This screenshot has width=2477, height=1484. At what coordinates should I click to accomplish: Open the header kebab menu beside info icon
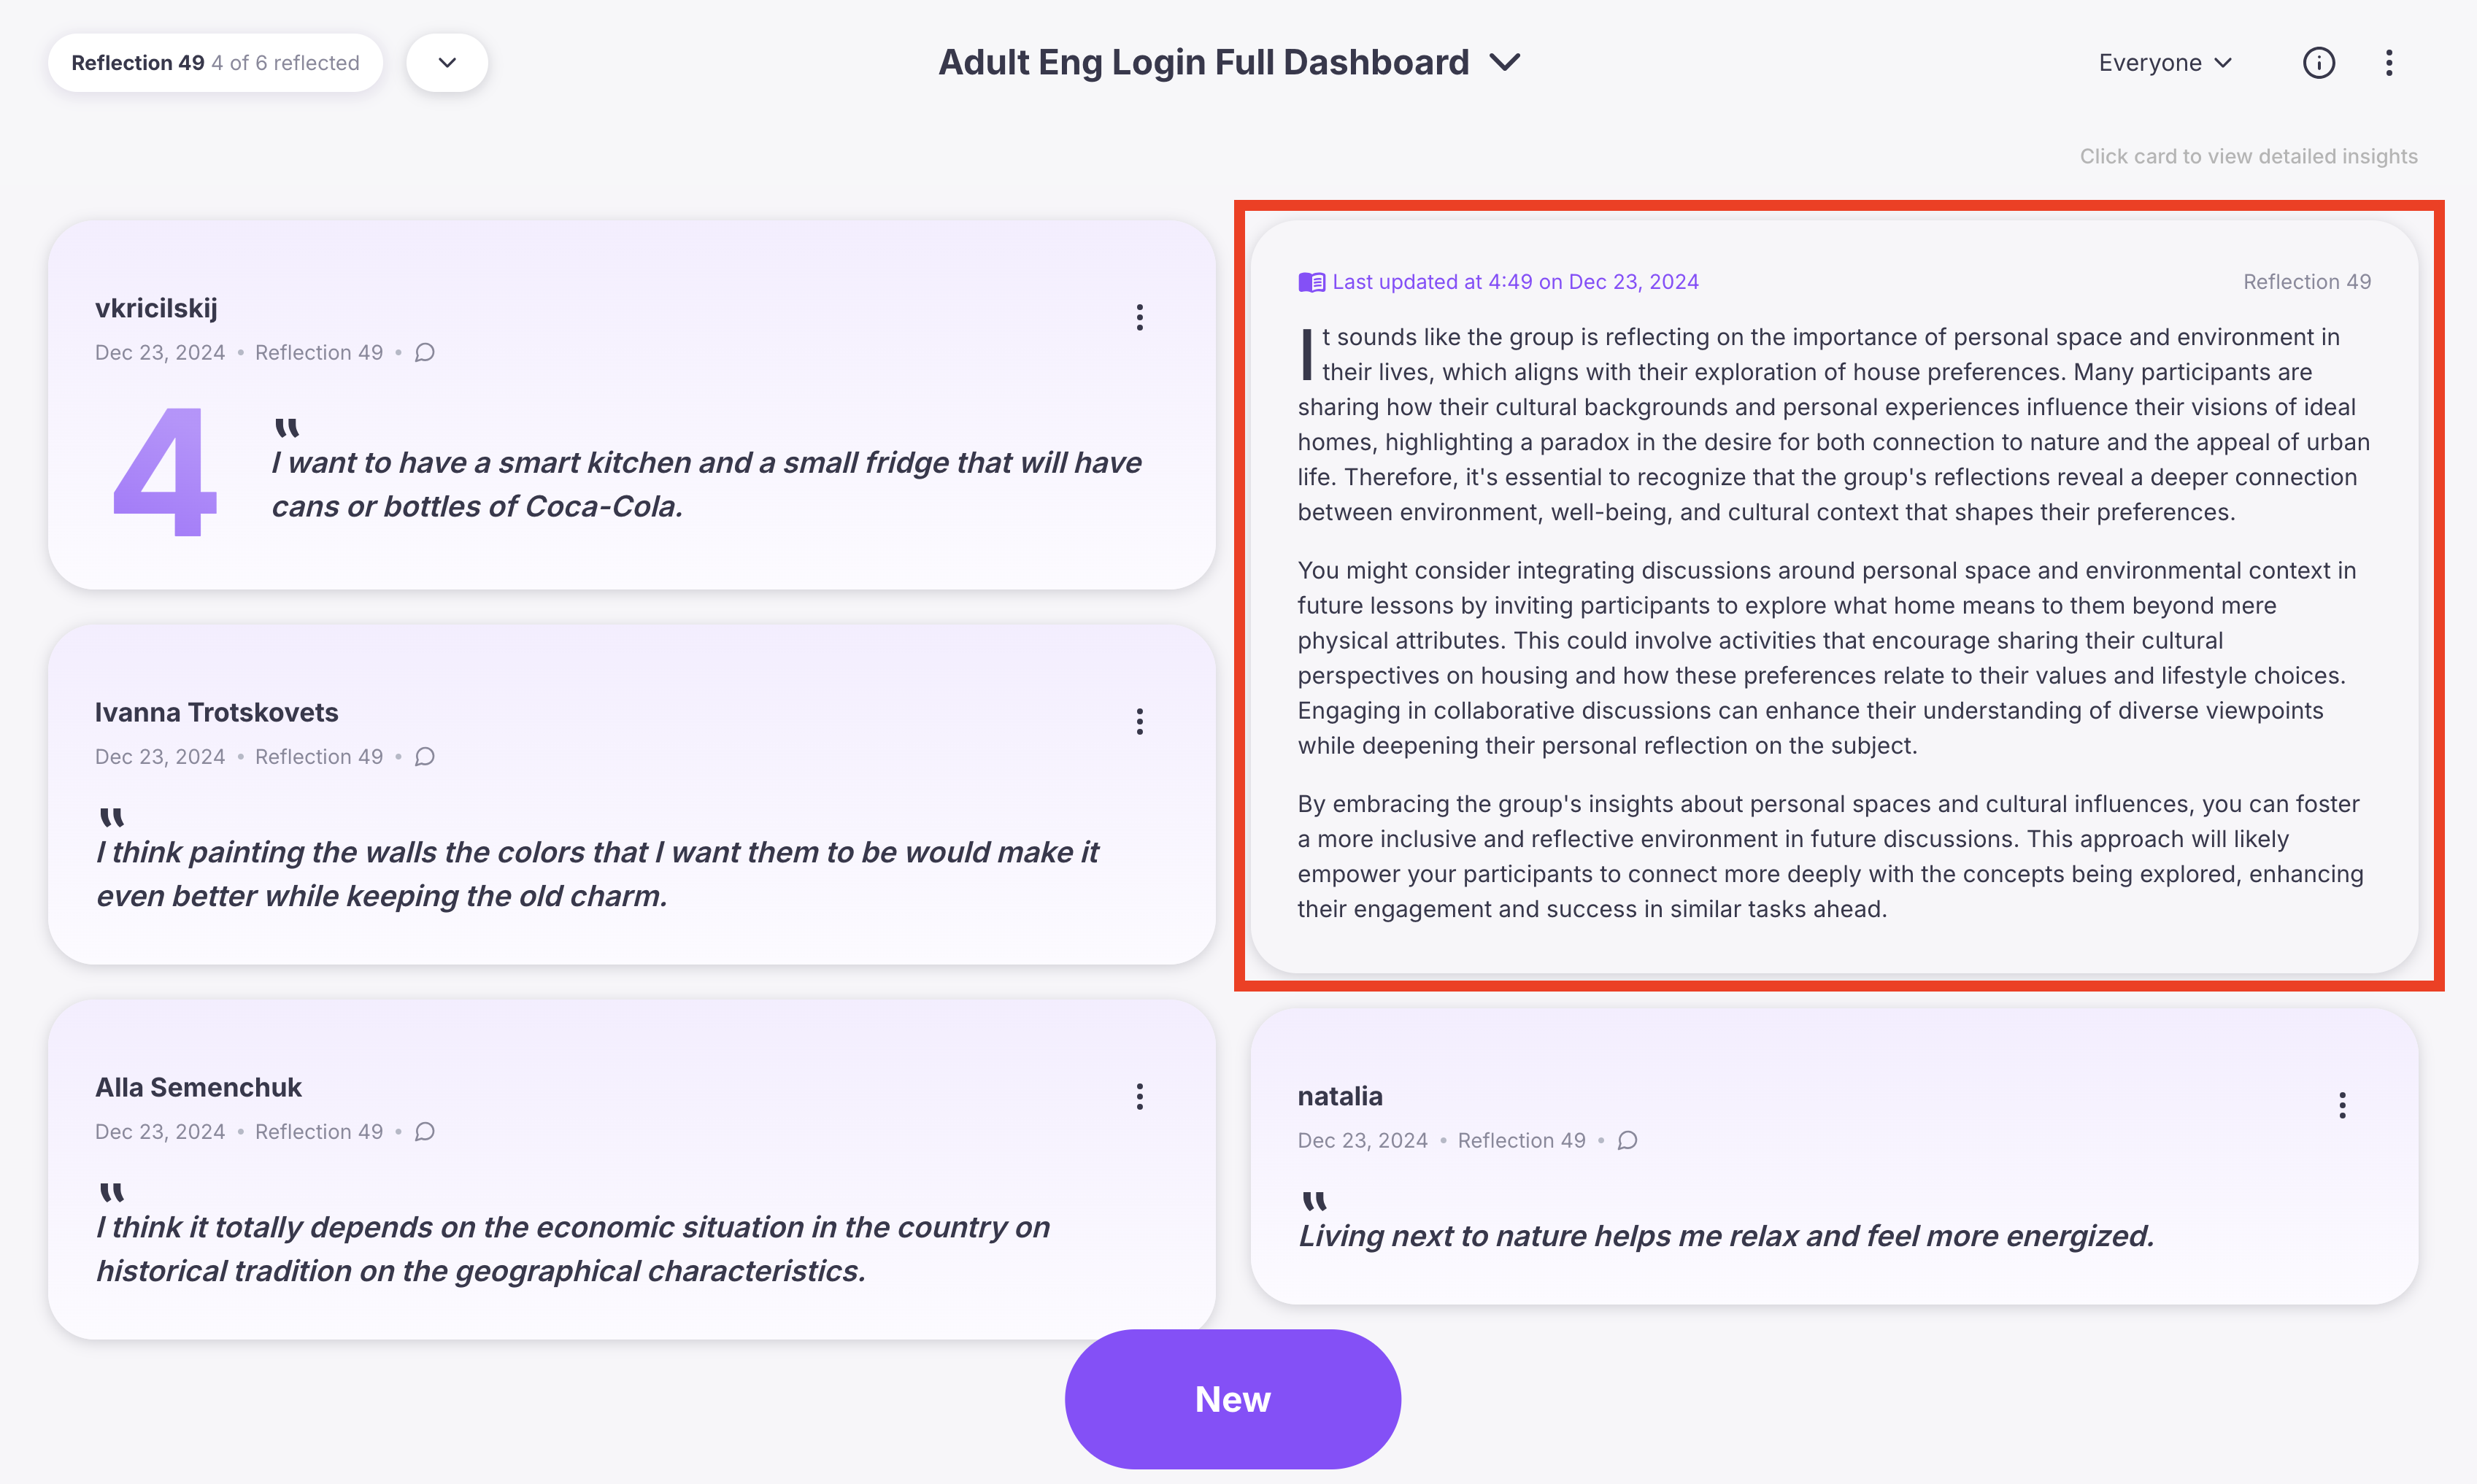point(2389,63)
